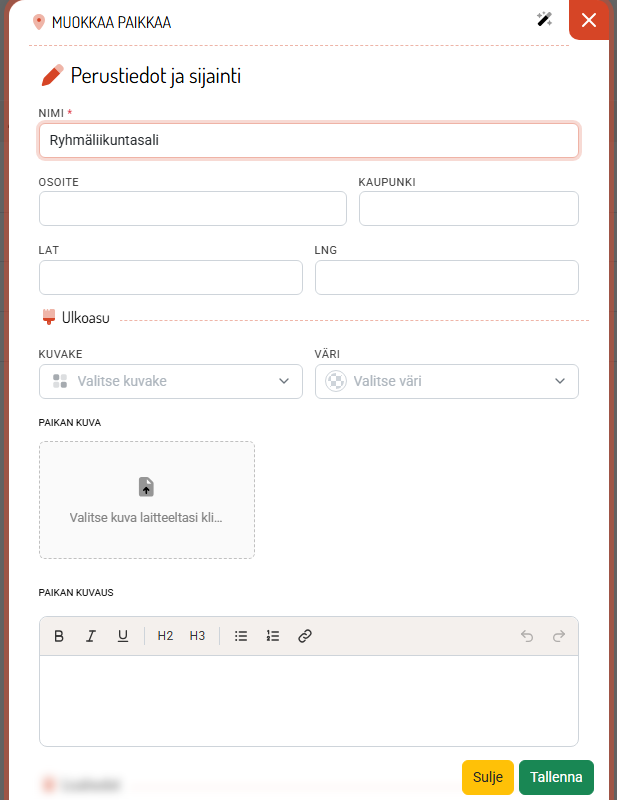Toggle underline formatting in description editor
Viewport: 617px width, 800px height.
click(123, 636)
